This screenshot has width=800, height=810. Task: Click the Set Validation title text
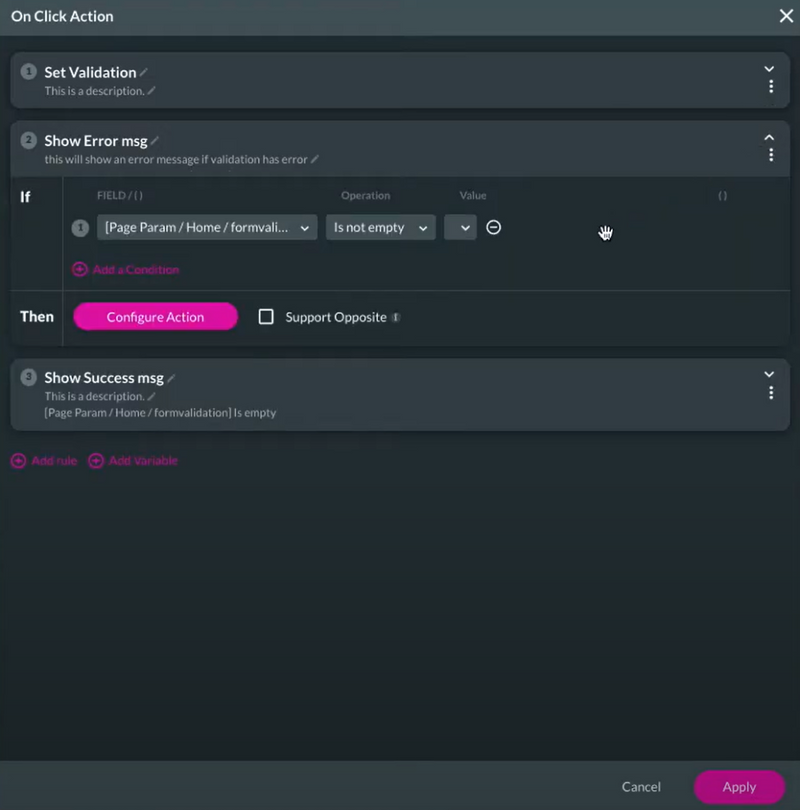coord(90,72)
